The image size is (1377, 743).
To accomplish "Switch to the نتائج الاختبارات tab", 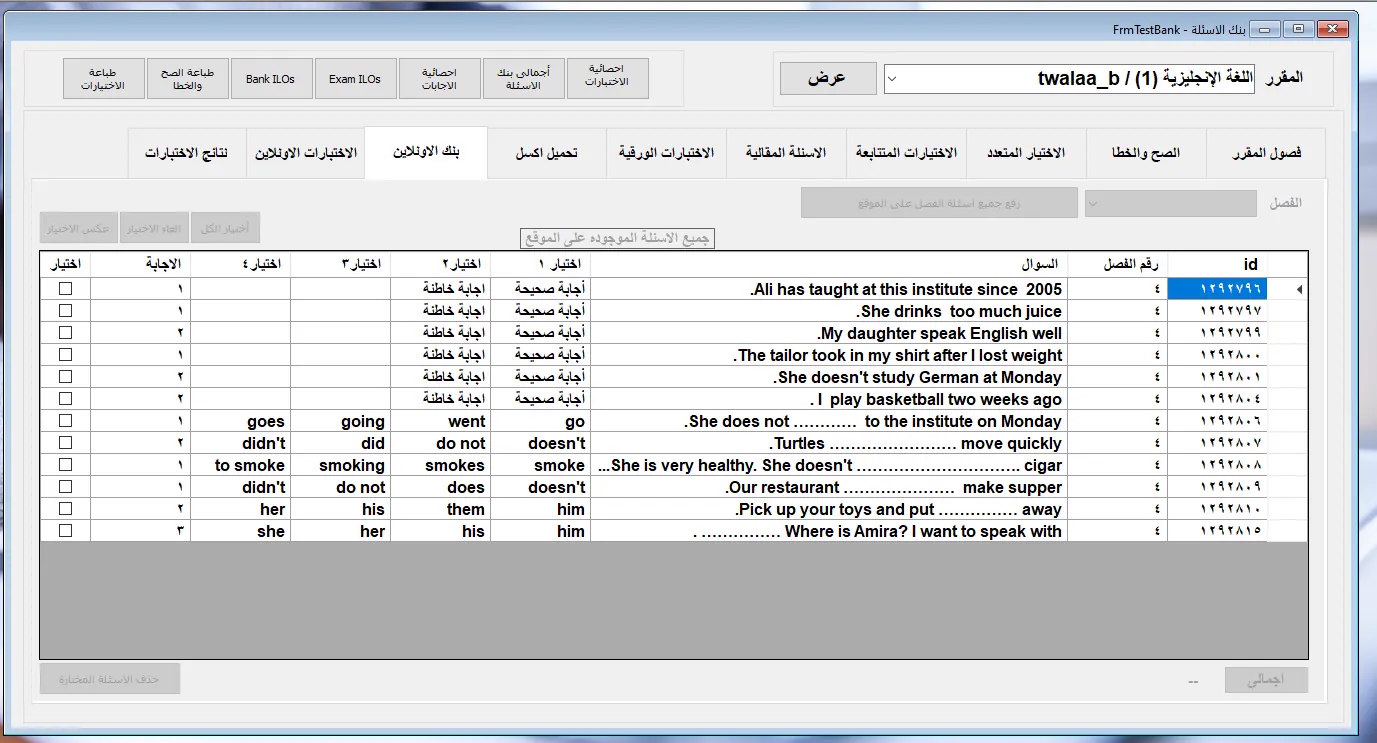I will 187,153.
